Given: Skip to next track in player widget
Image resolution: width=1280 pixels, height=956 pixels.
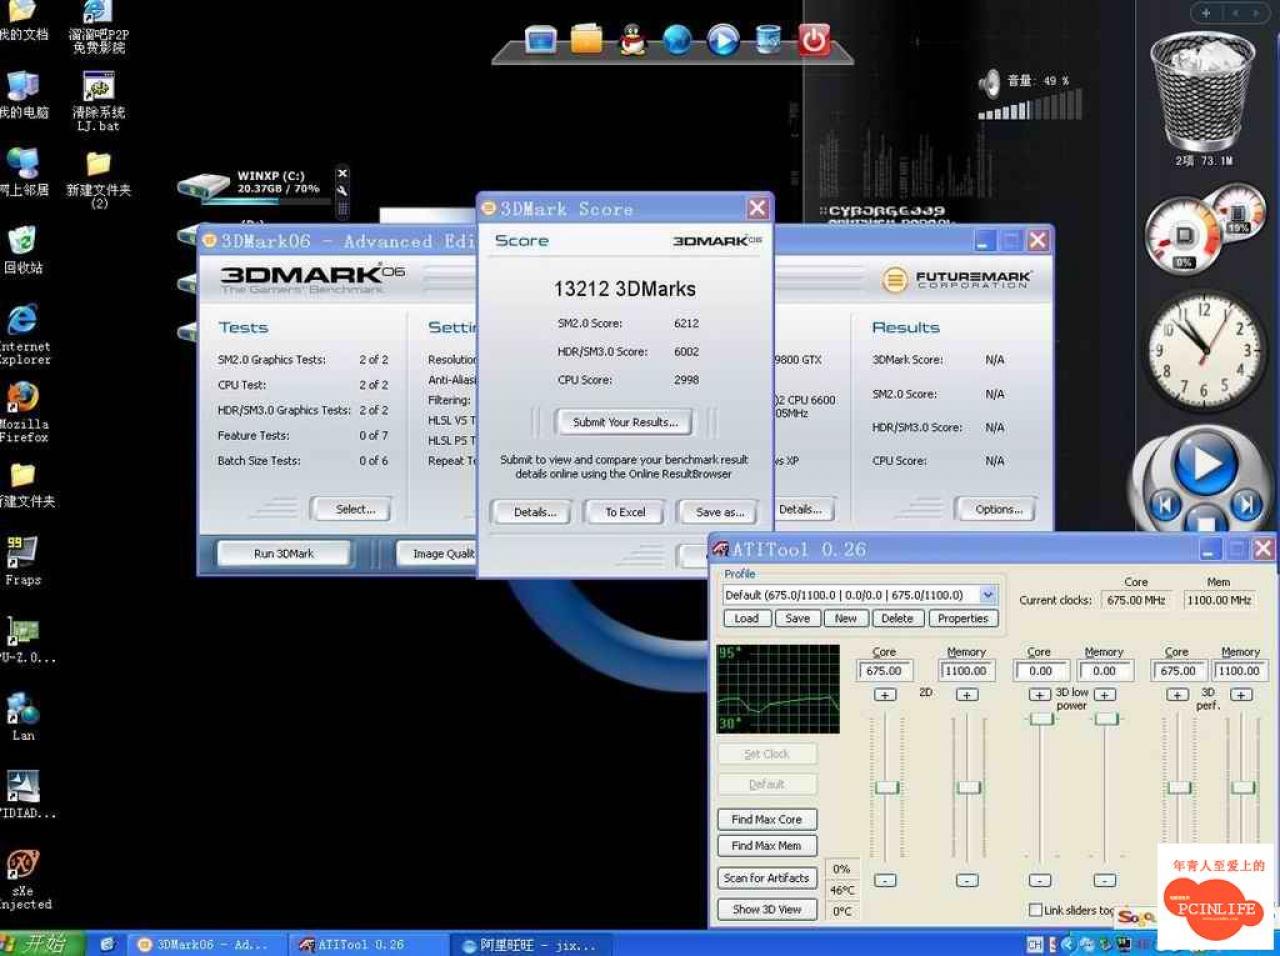Looking at the screenshot, I should point(1247,505).
